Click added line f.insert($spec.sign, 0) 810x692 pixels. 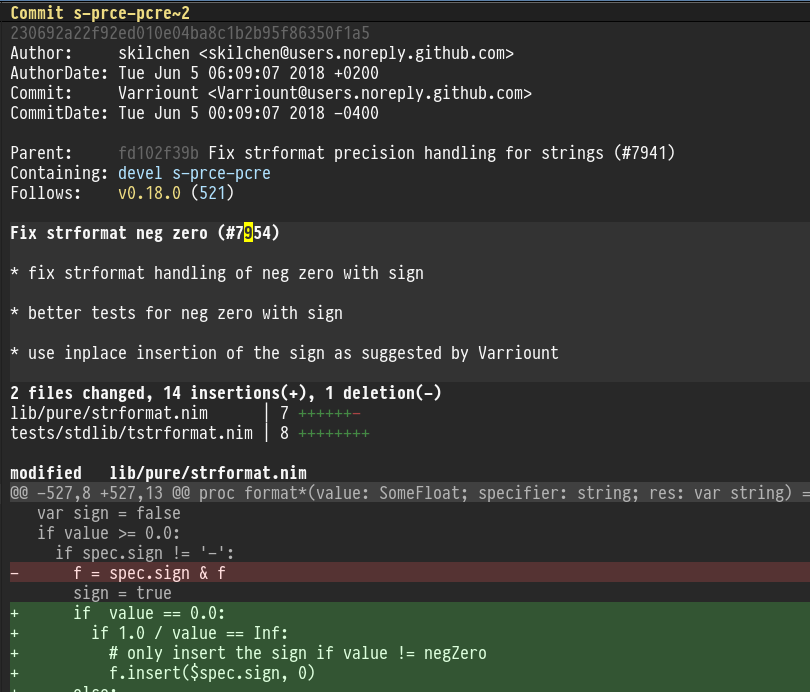[410, 673]
